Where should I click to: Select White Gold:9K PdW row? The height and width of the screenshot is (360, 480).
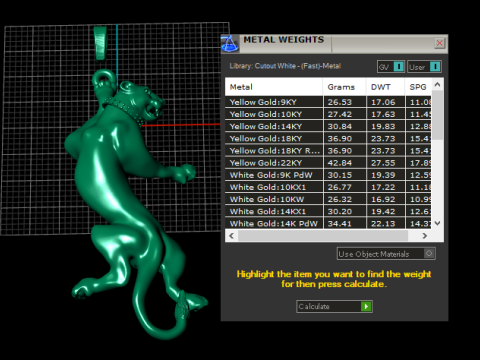[328, 175]
